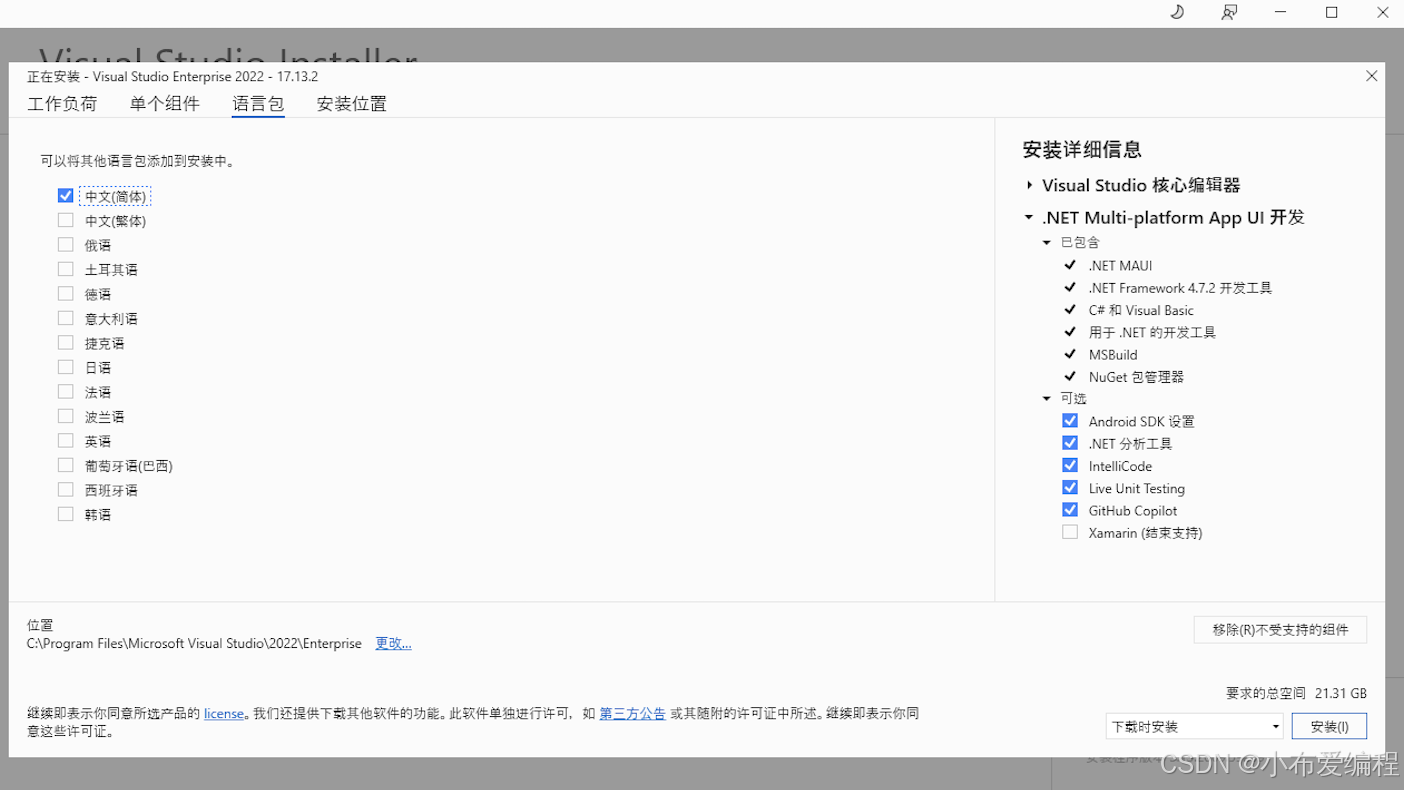Enable the 葡萄牙语(巴西) language pack

click(66, 465)
